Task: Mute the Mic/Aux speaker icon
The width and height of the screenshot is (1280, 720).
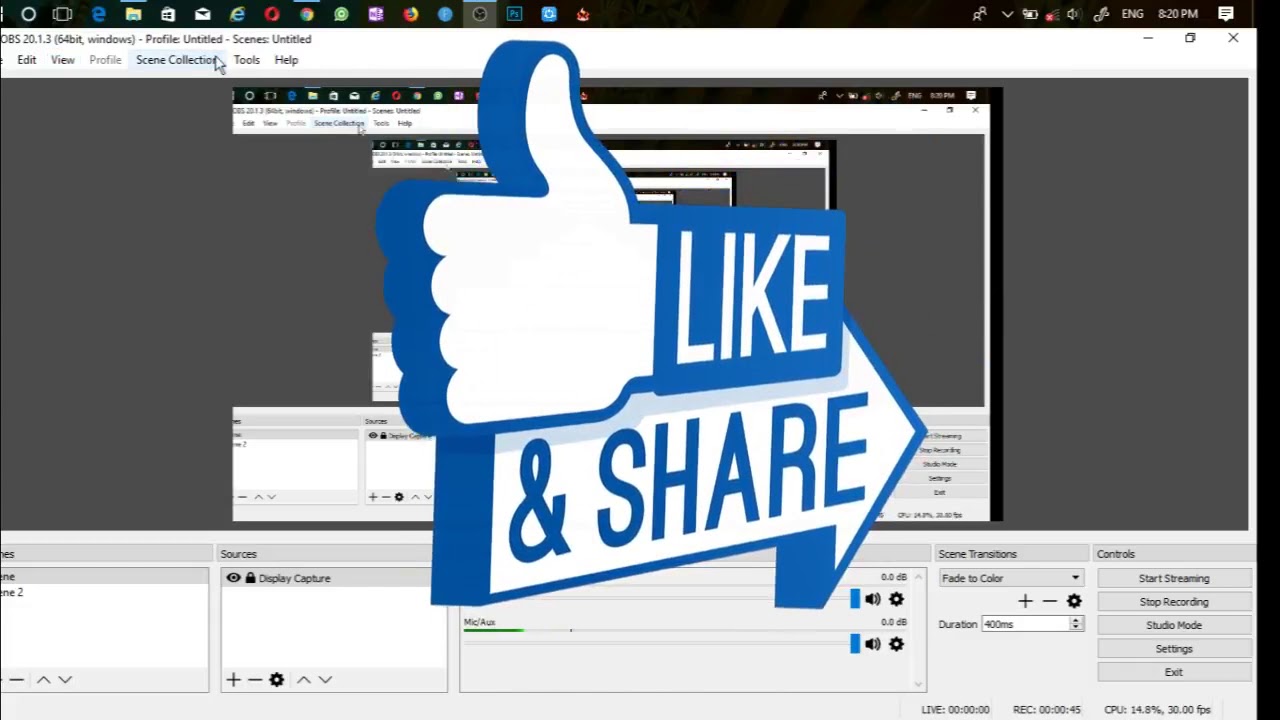Action: coord(873,644)
